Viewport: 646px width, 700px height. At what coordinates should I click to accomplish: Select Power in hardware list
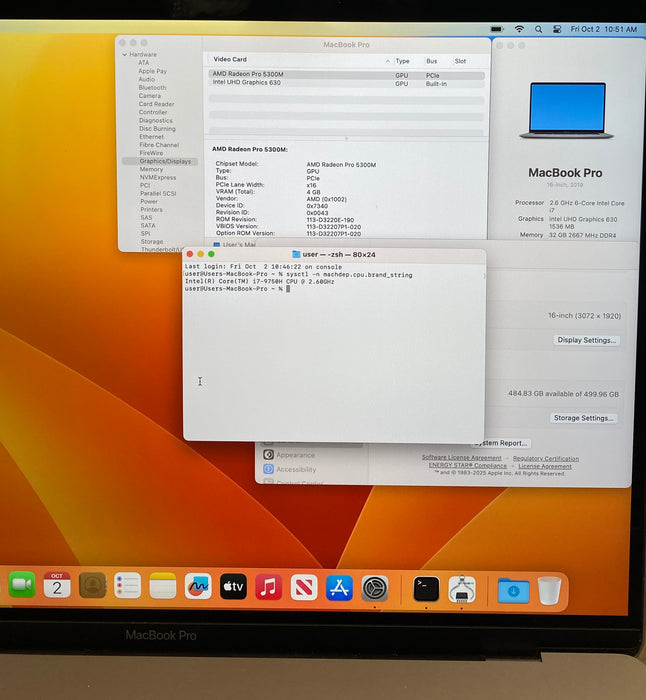(149, 201)
